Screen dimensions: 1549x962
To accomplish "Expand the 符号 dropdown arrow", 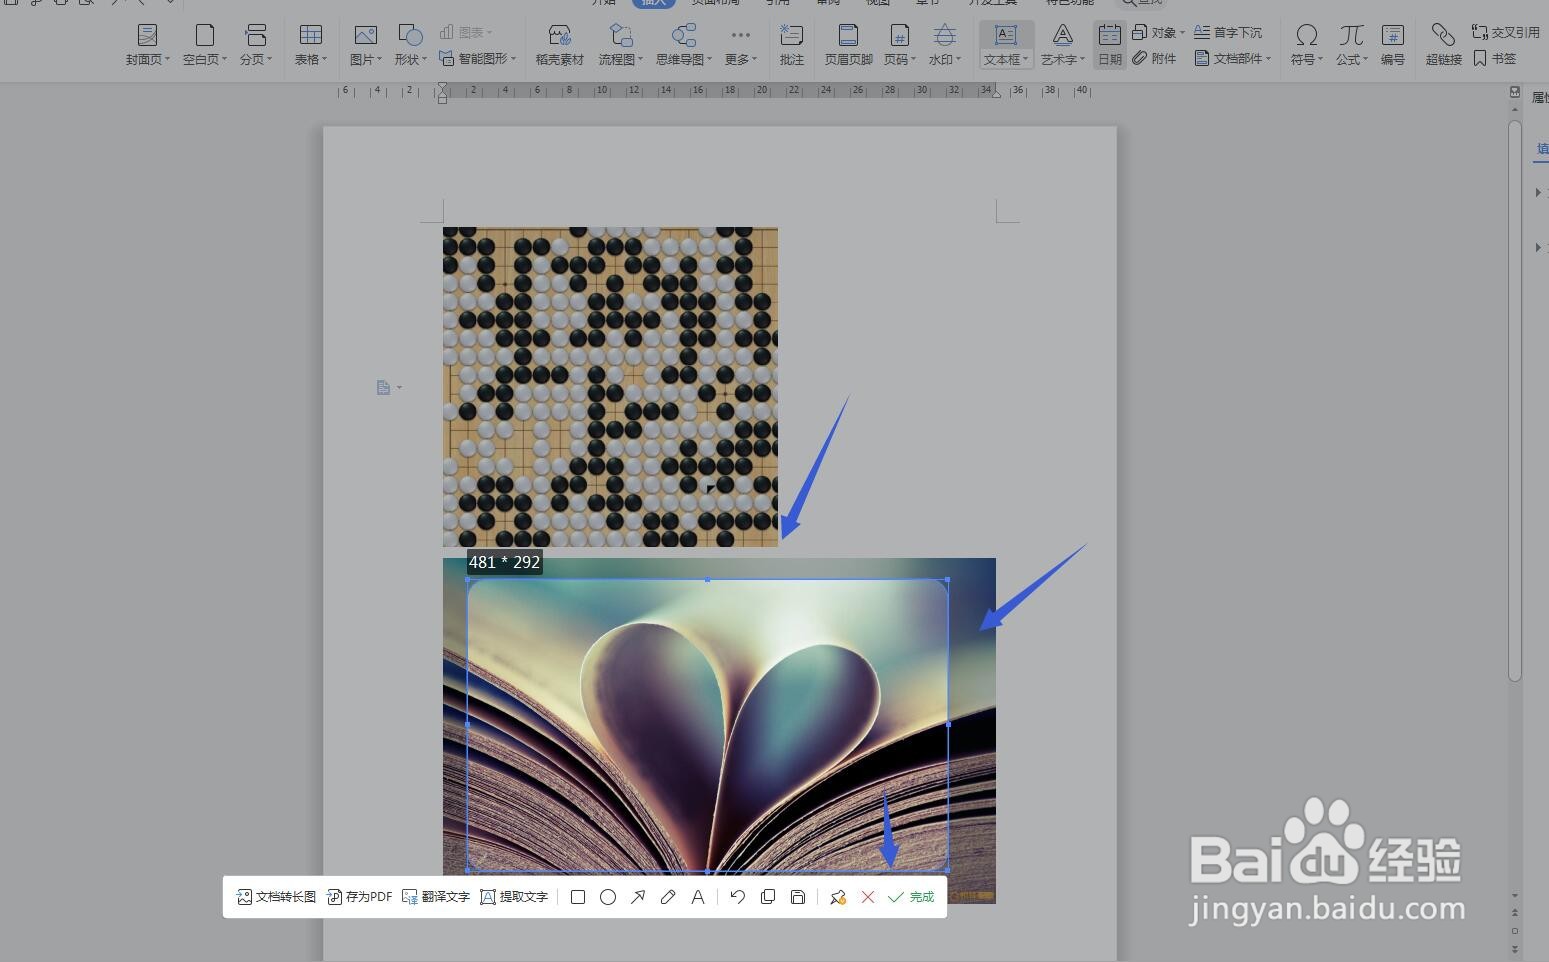I will click(1321, 59).
